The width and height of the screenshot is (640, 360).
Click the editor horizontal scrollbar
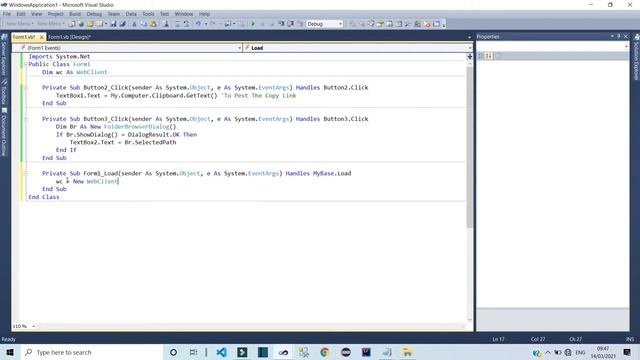pos(251,326)
